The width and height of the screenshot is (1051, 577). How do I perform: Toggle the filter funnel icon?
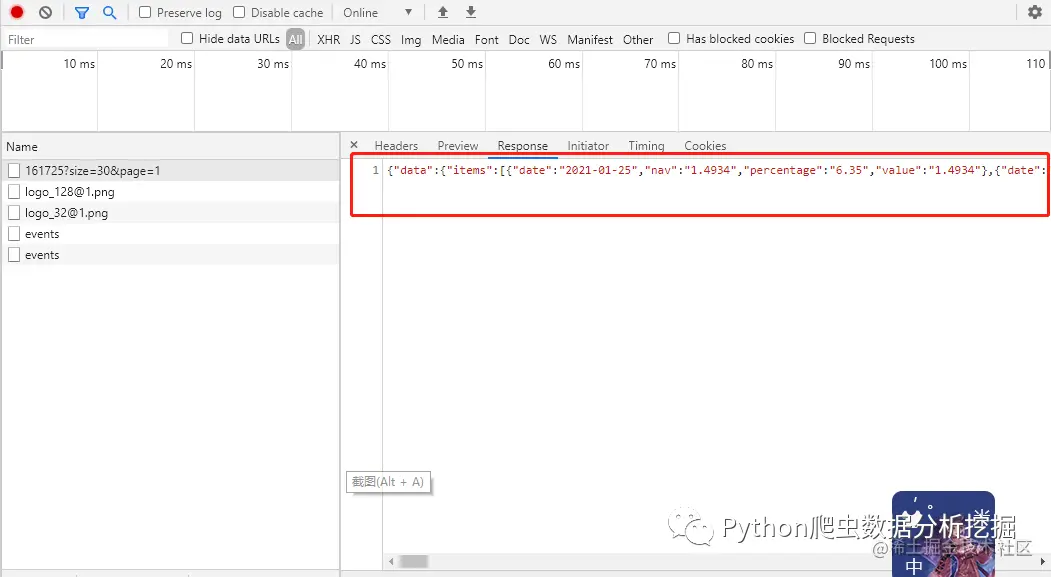[82, 12]
